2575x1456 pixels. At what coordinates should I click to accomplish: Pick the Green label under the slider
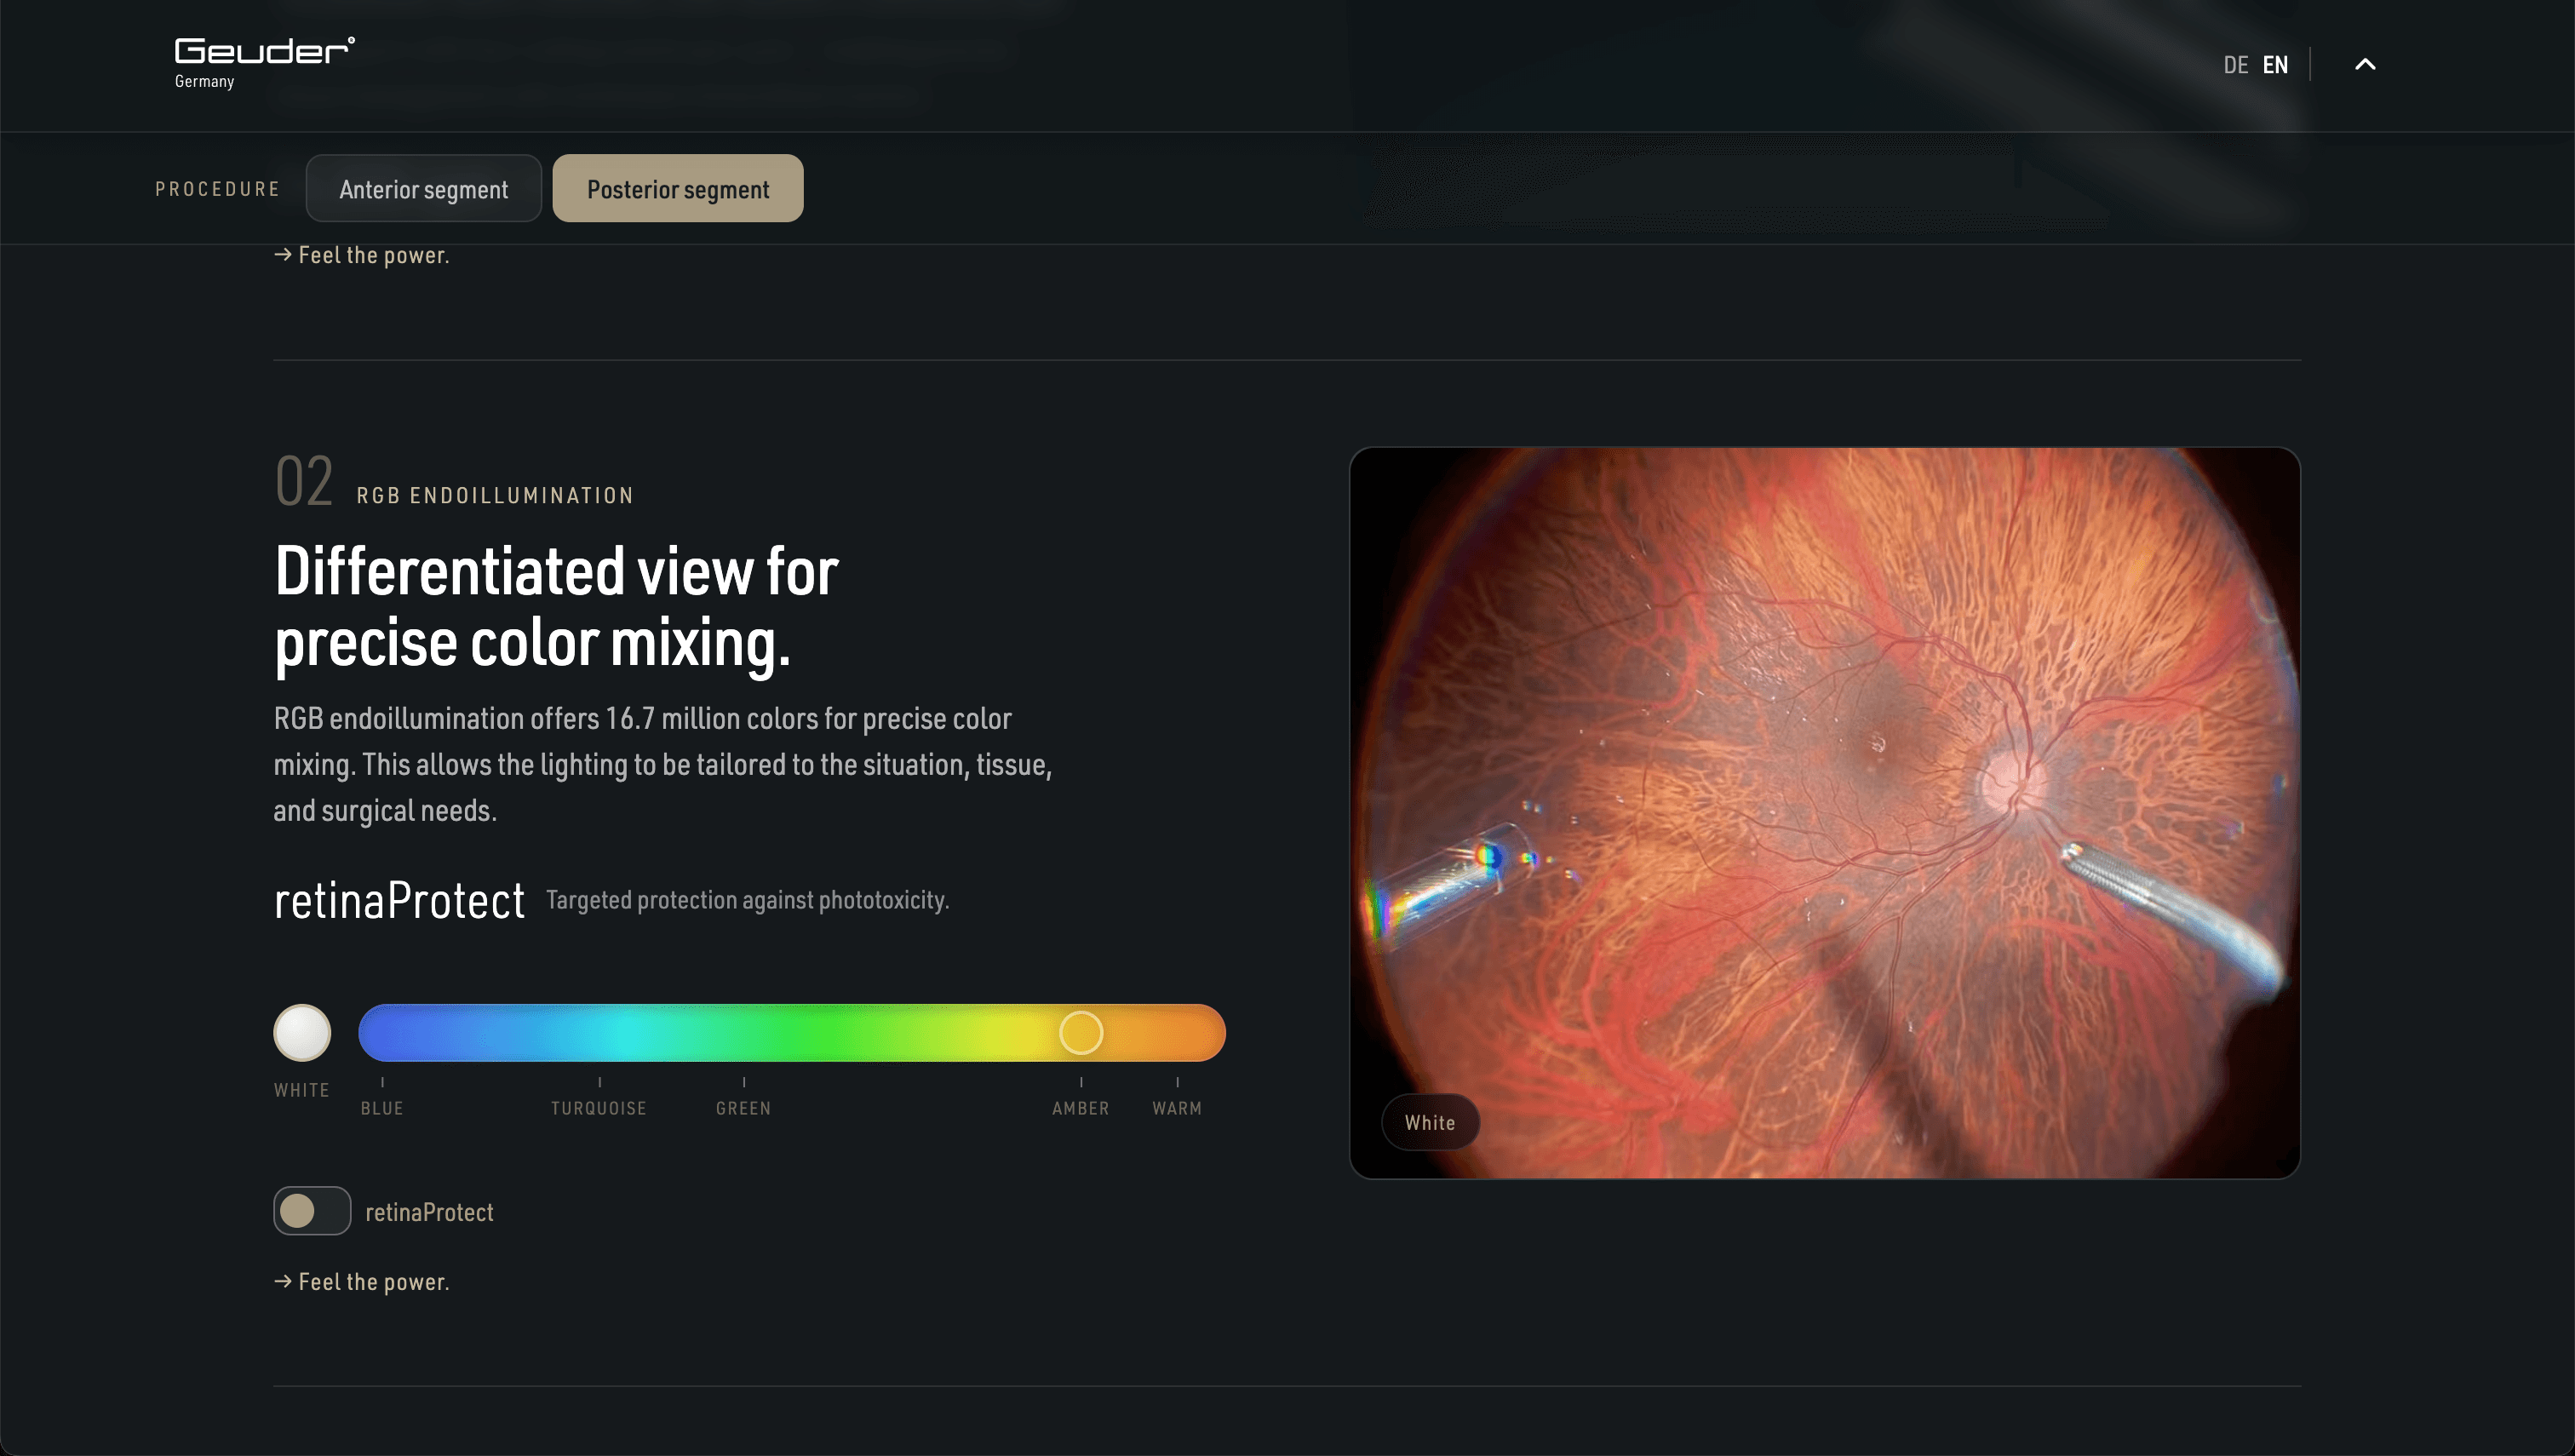coord(743,1108)
